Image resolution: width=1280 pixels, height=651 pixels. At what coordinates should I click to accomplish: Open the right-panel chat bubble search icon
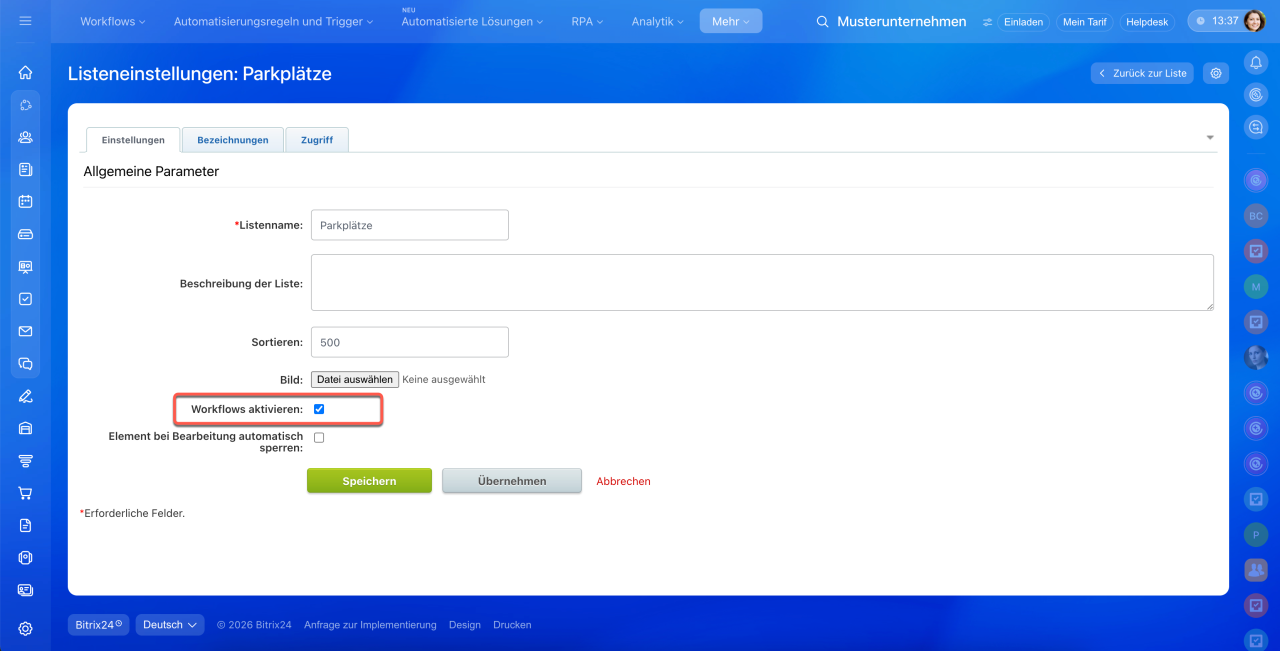click(x=1256, y=127)
